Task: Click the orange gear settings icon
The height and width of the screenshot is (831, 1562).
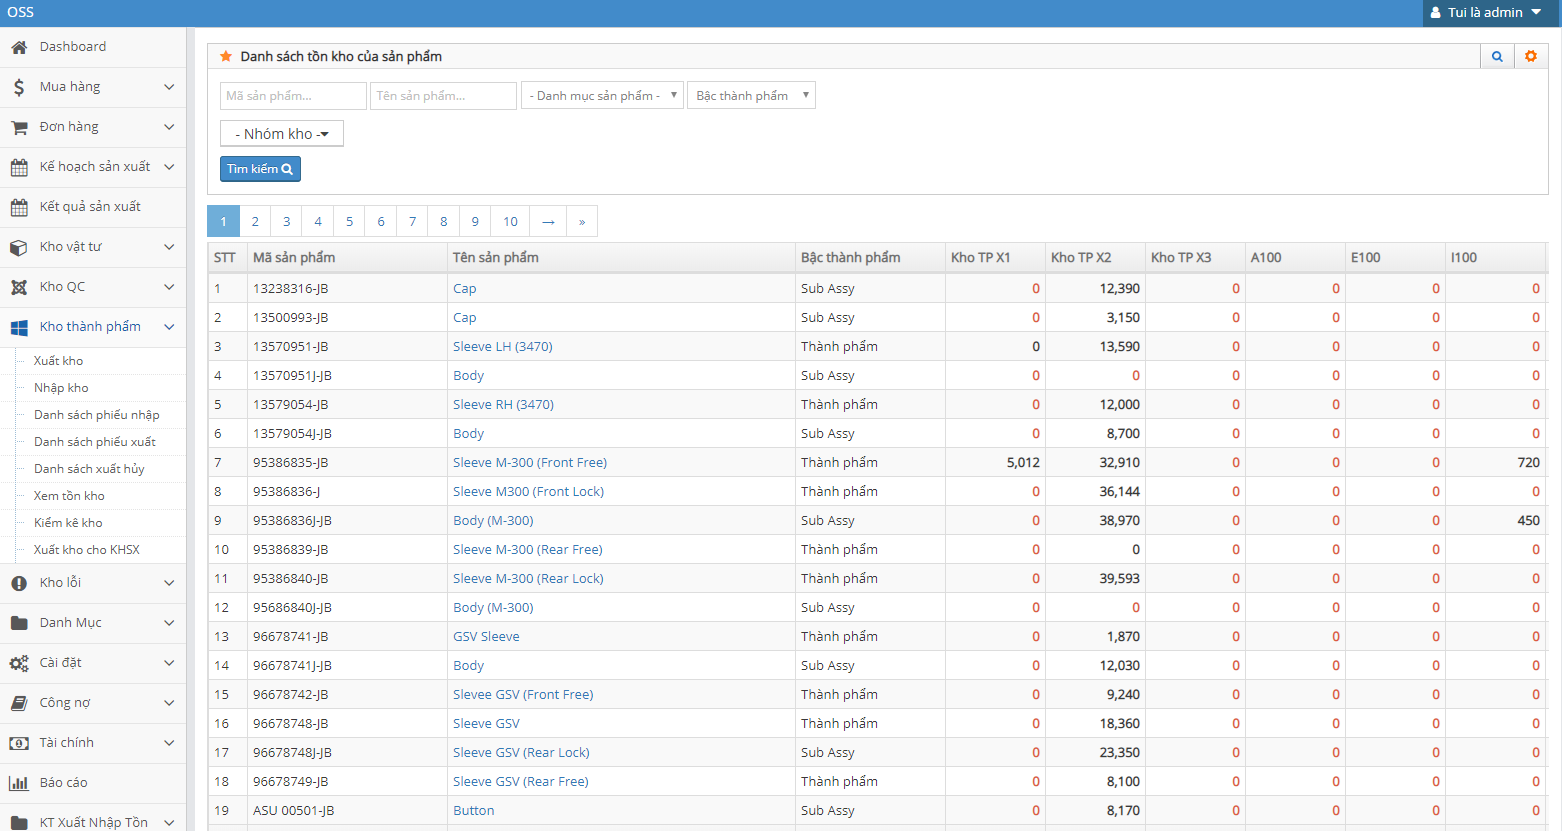Action: point(1531,56)
